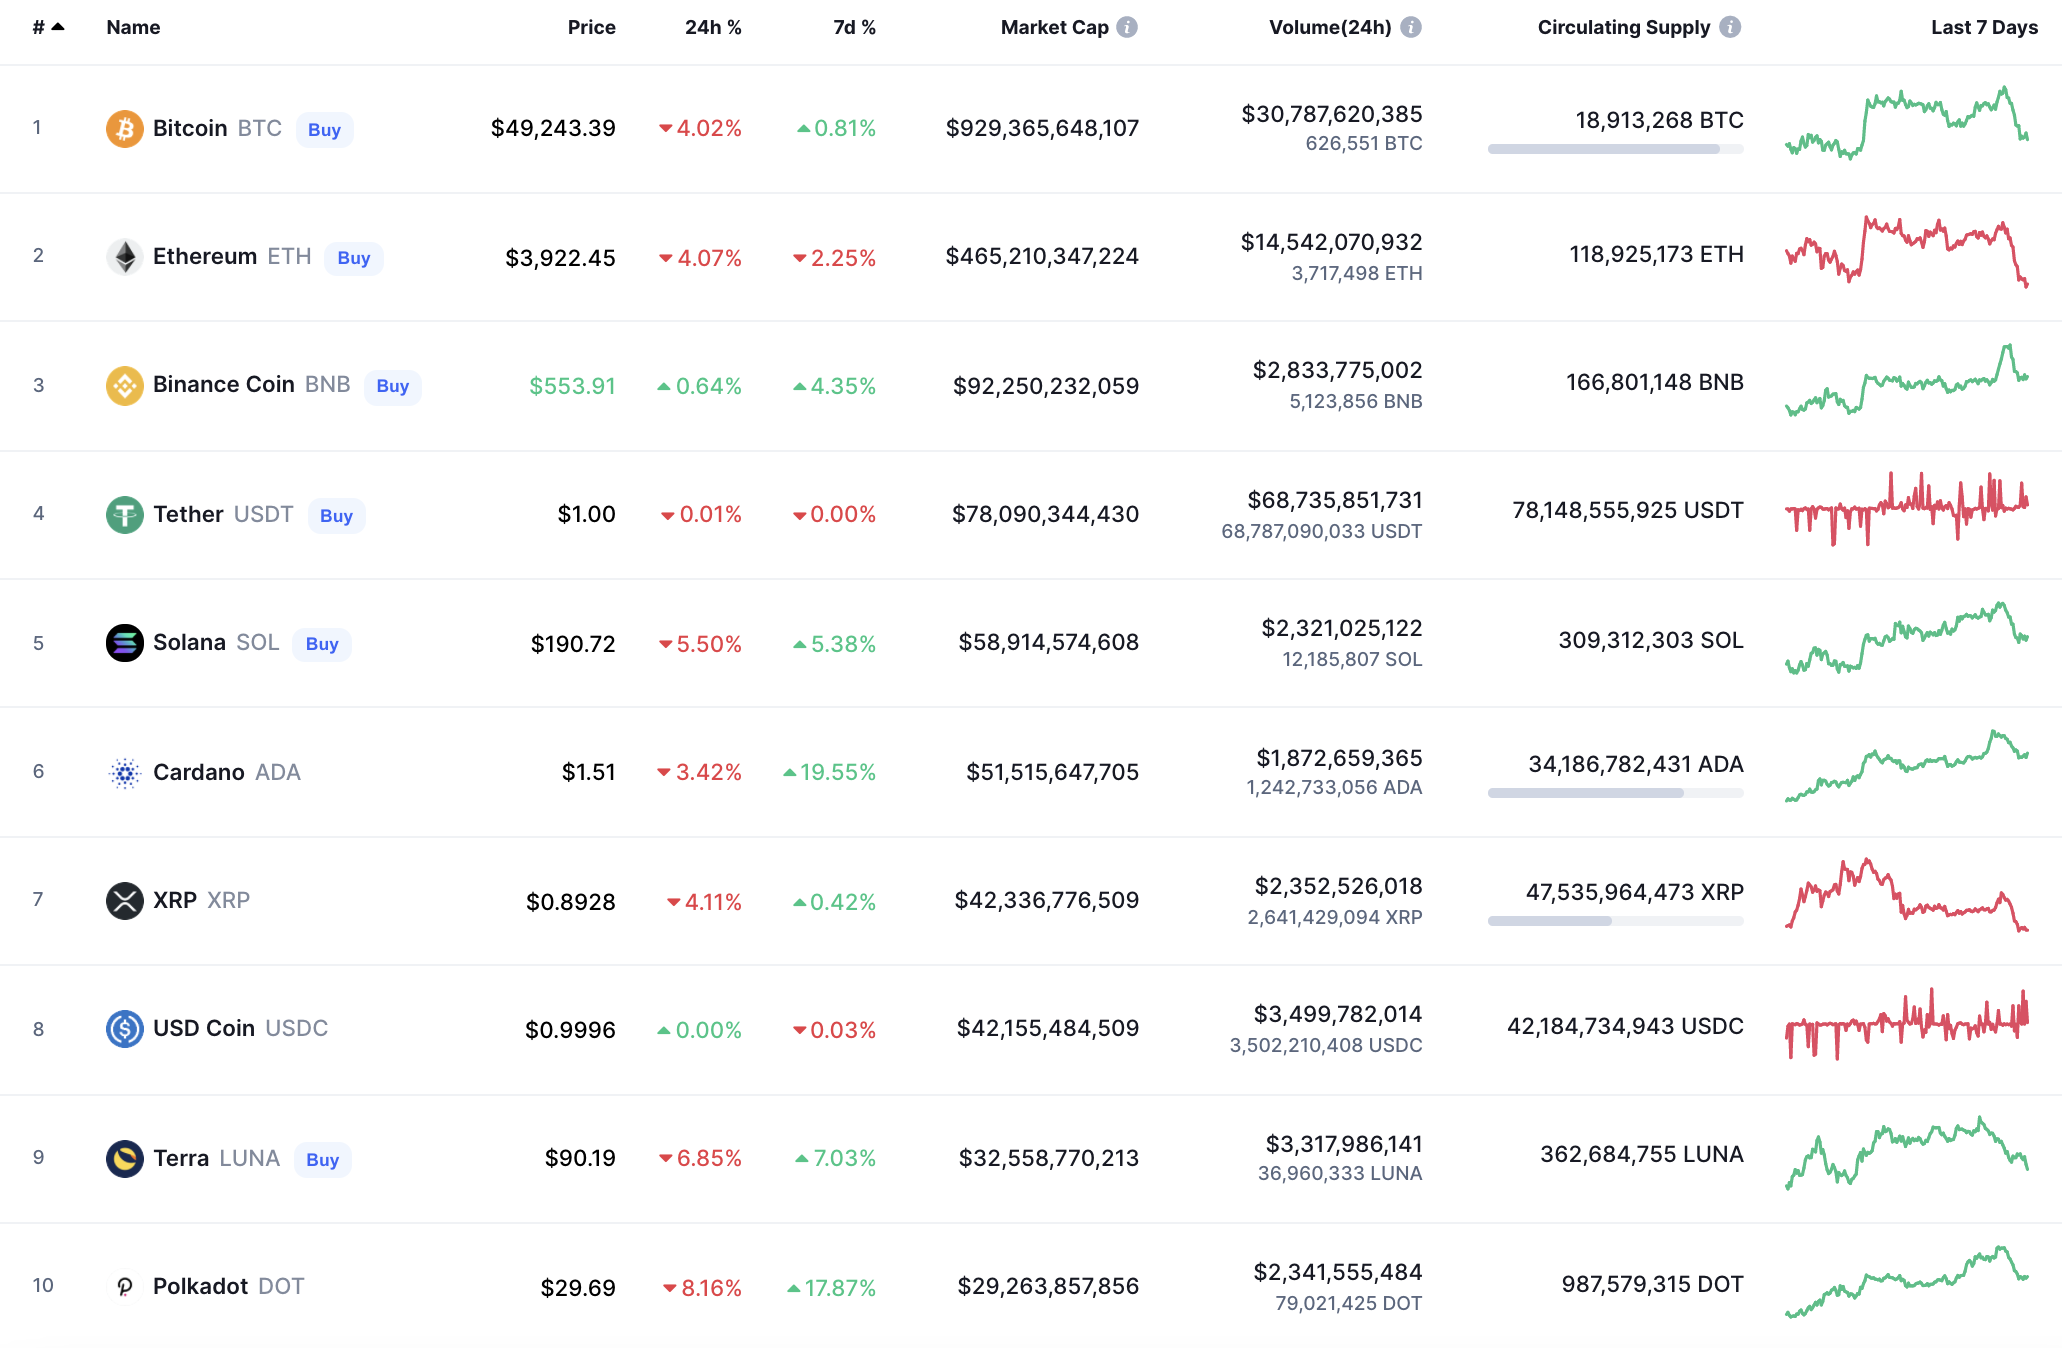Open Market Cap info tooltip icon
Image resolution: width=2062 pixels, height=1348 pixels.
pyautogui.click(x=1127, y=27)
